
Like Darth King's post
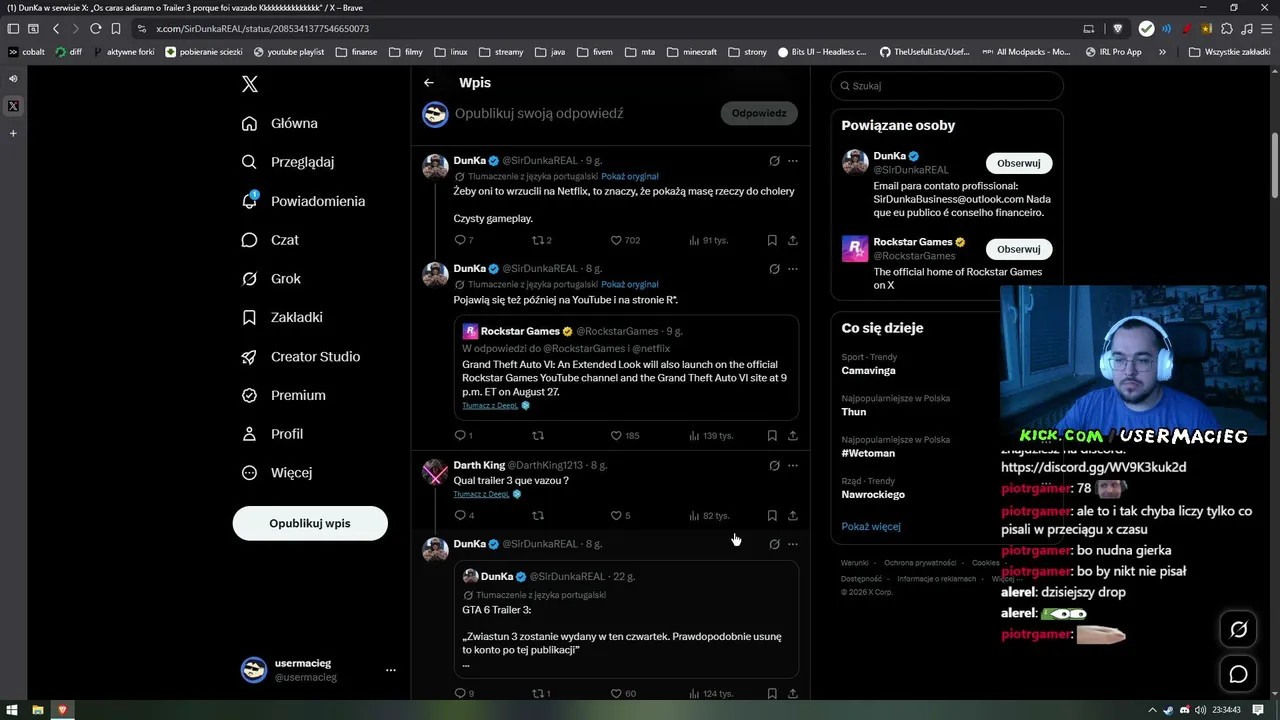[x=620, y=515]
